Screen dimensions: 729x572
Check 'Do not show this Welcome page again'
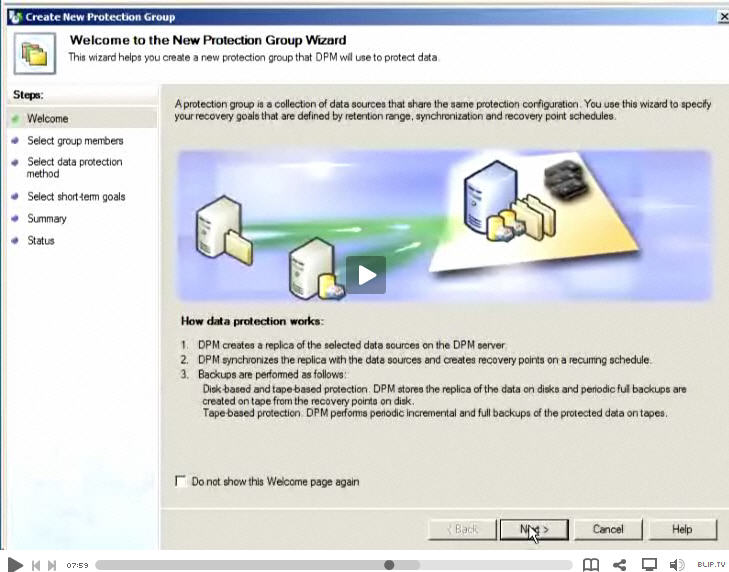[x=181, y=481]
